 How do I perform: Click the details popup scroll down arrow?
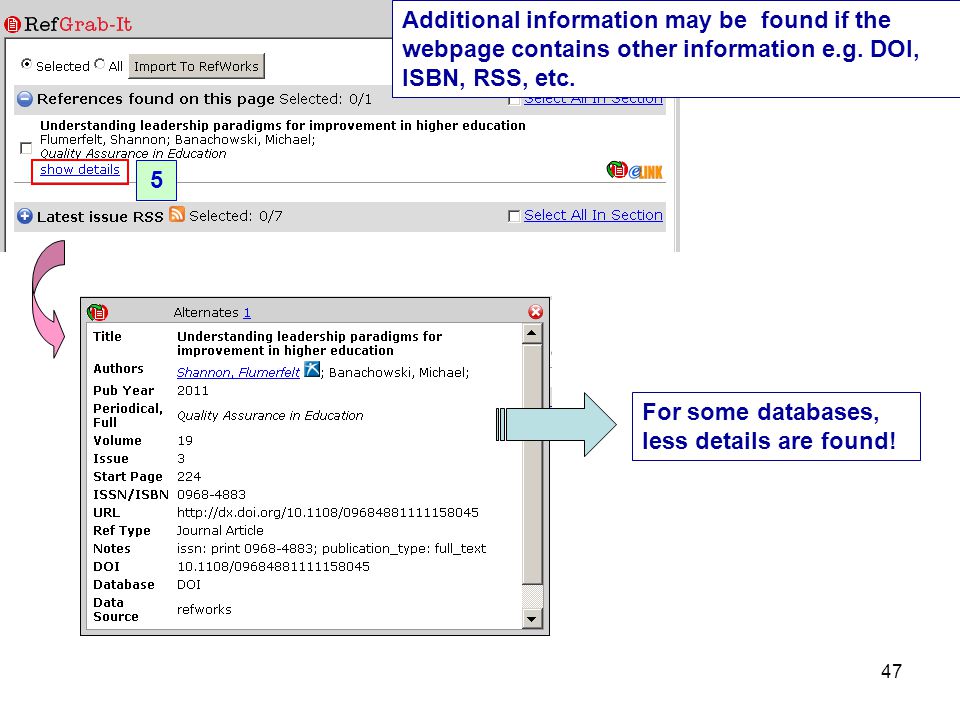[x=531, y=619]
